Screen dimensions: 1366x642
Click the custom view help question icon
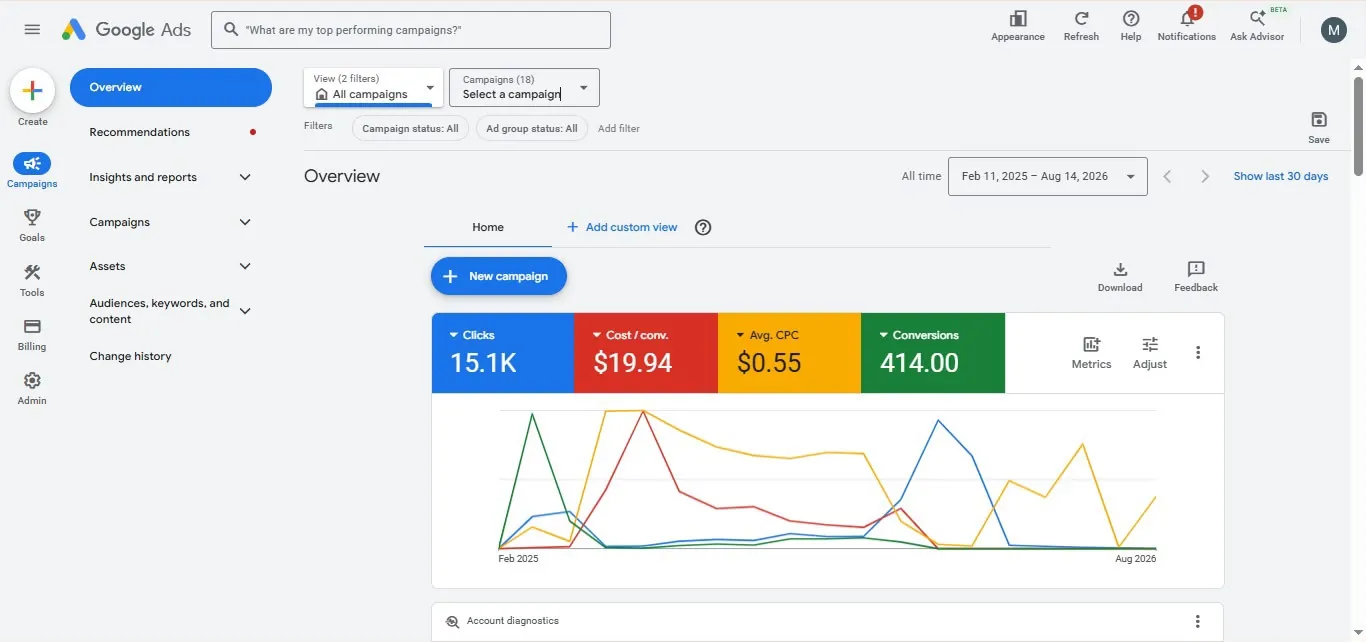(x=703, y=227)
